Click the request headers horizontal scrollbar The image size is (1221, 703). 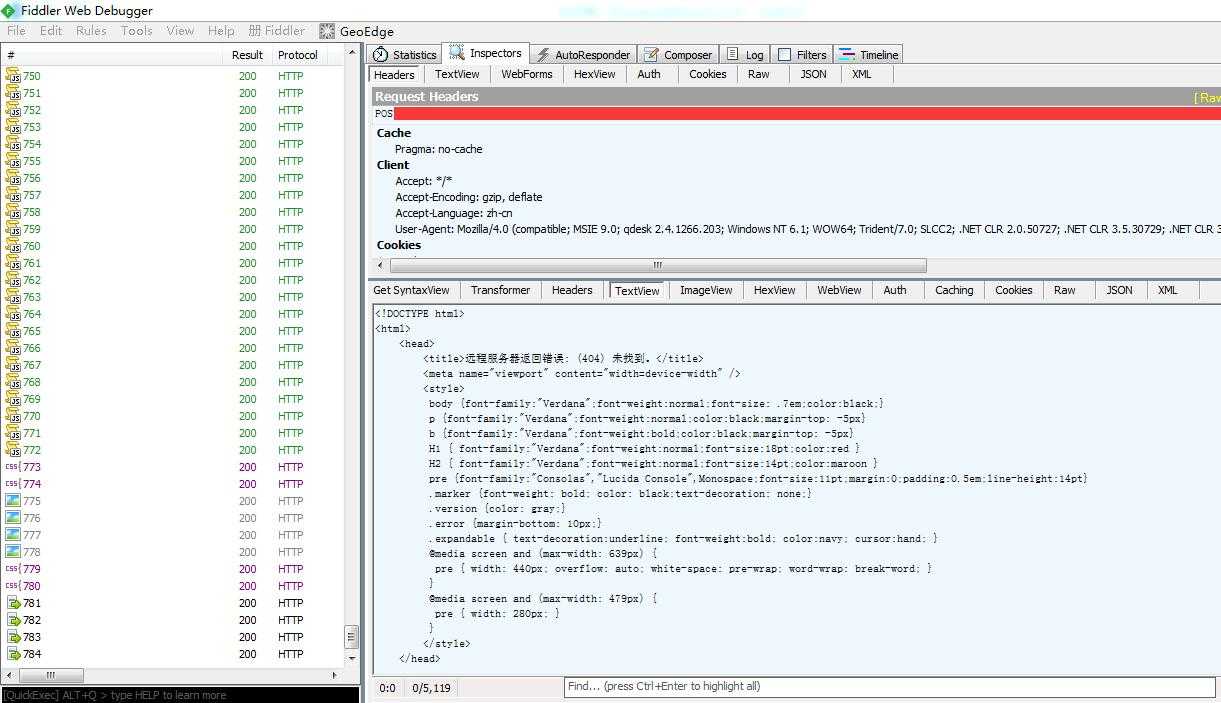point(657,265)
